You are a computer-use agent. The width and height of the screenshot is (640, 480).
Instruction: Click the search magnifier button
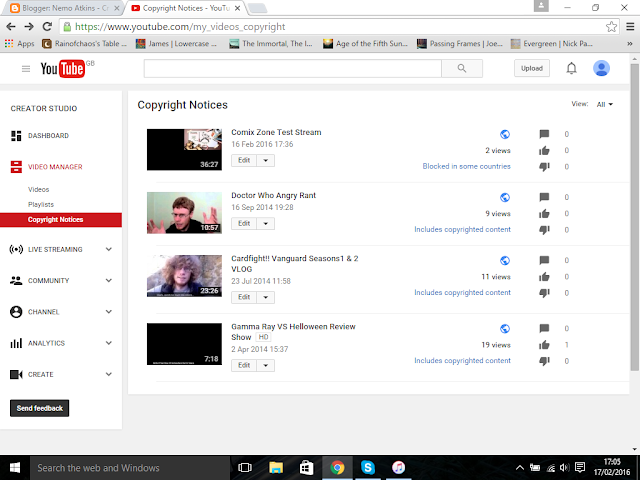(x=462, y=68)
